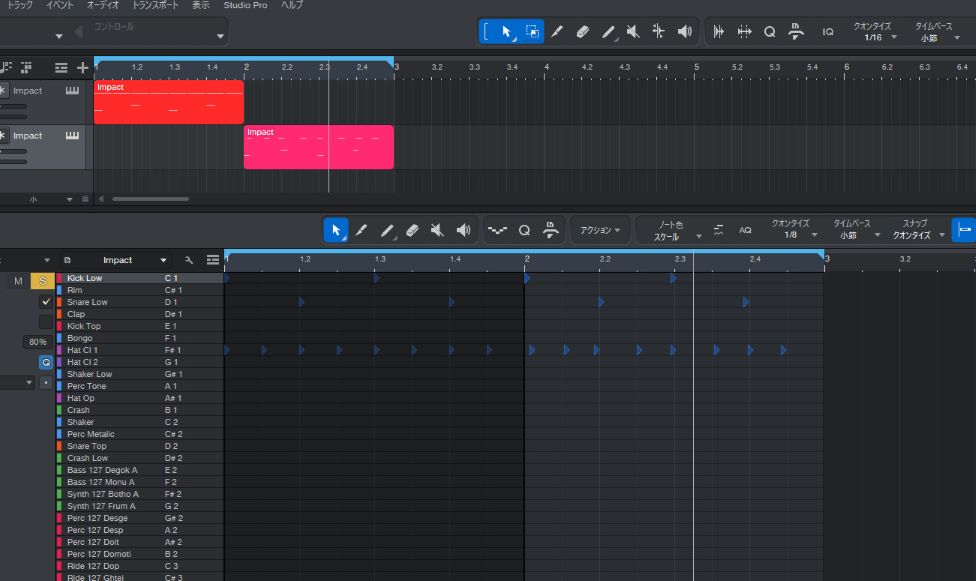This screenshot has width=976, height=581.
Task: Pick the Split tool in the top toolbar
Action: [658, 32]
